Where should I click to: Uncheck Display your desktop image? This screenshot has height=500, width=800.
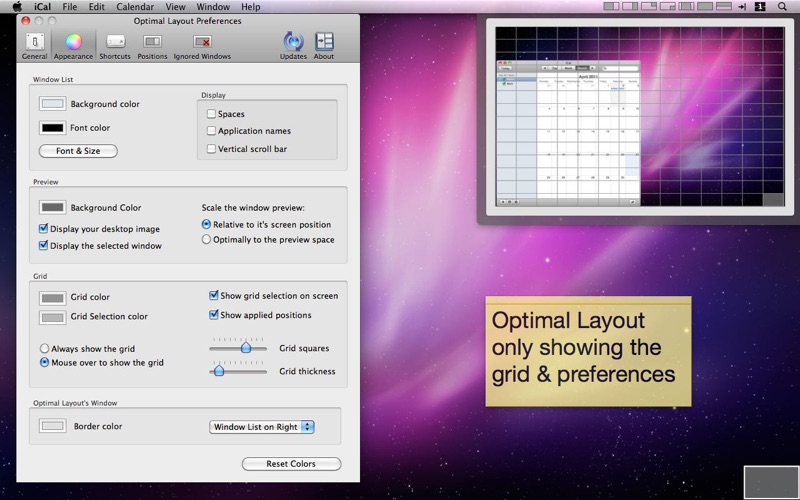click(44, 229)
